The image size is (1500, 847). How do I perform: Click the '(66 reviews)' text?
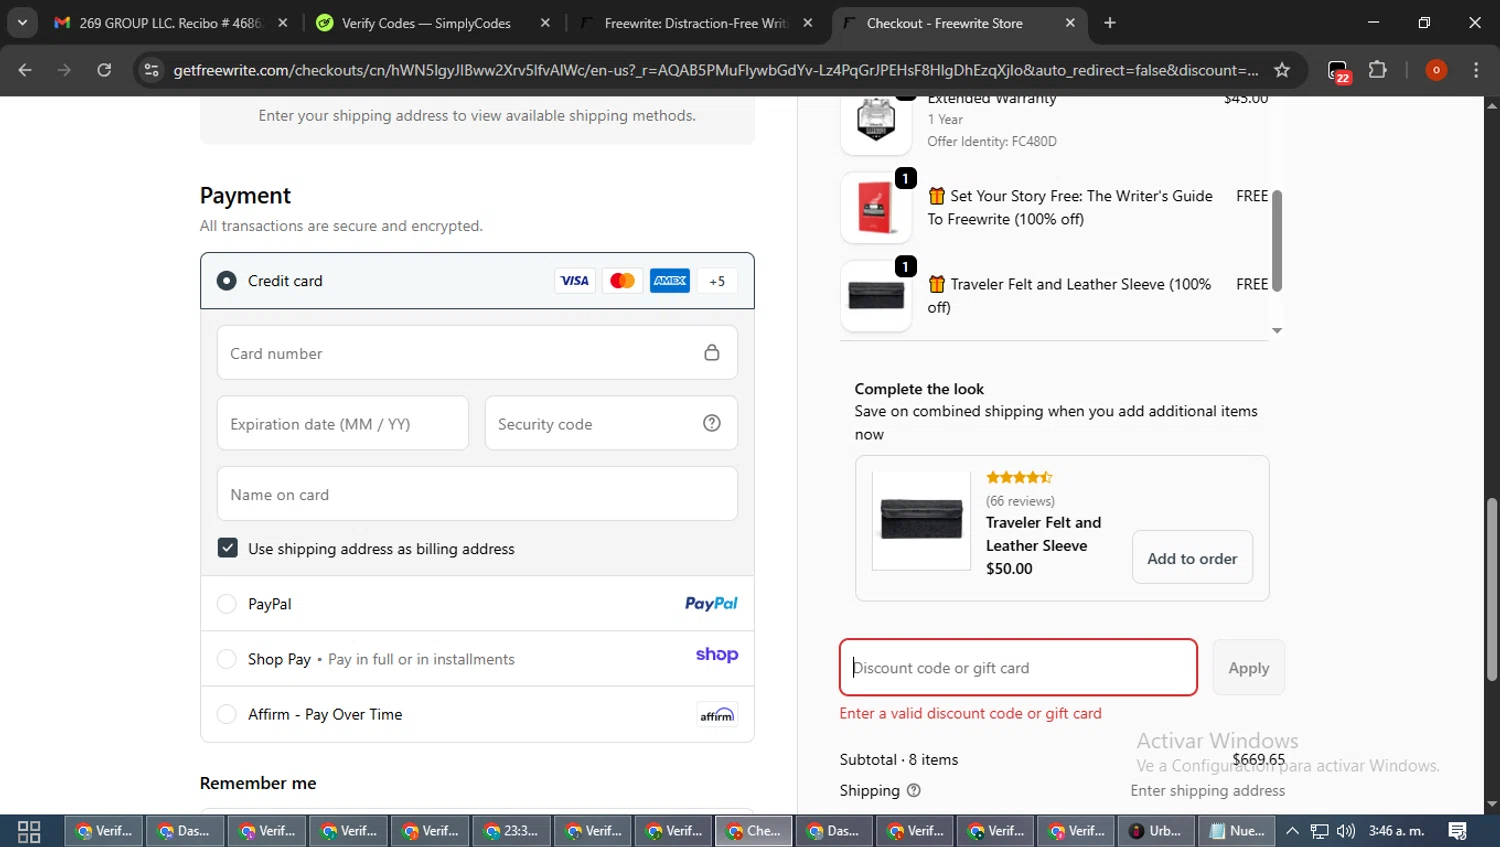coord(1020,501)
